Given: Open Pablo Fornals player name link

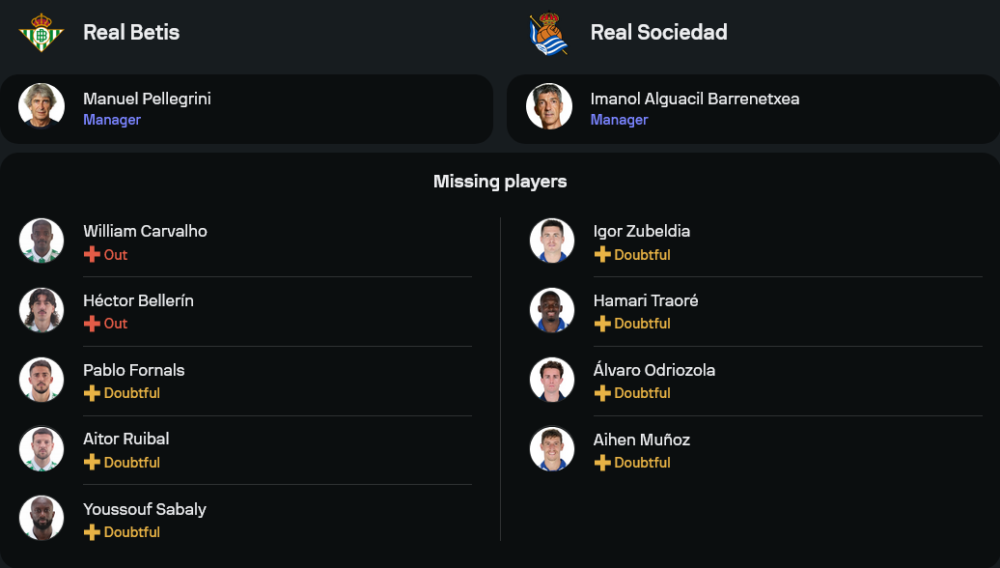Looking at the screenshot, I should click(134, 370).
